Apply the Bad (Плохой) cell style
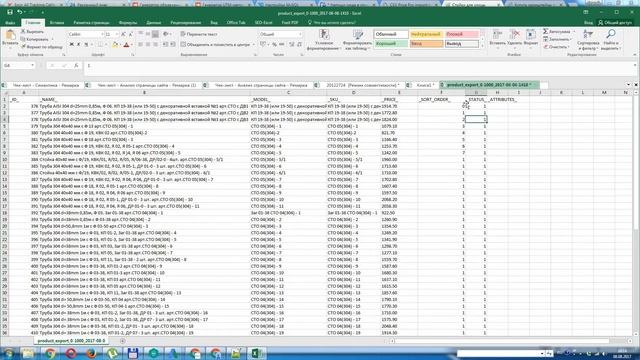The height and width of the screenshot is (360, 640). pyautogui.click(x=462, y=34)
